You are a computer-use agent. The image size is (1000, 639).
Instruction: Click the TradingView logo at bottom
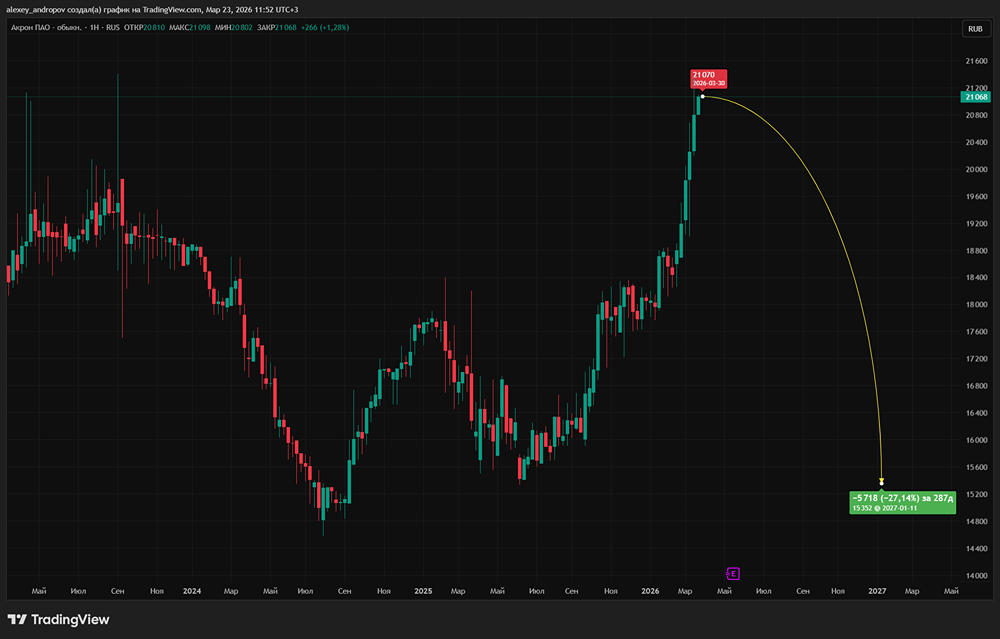(59, 619)
